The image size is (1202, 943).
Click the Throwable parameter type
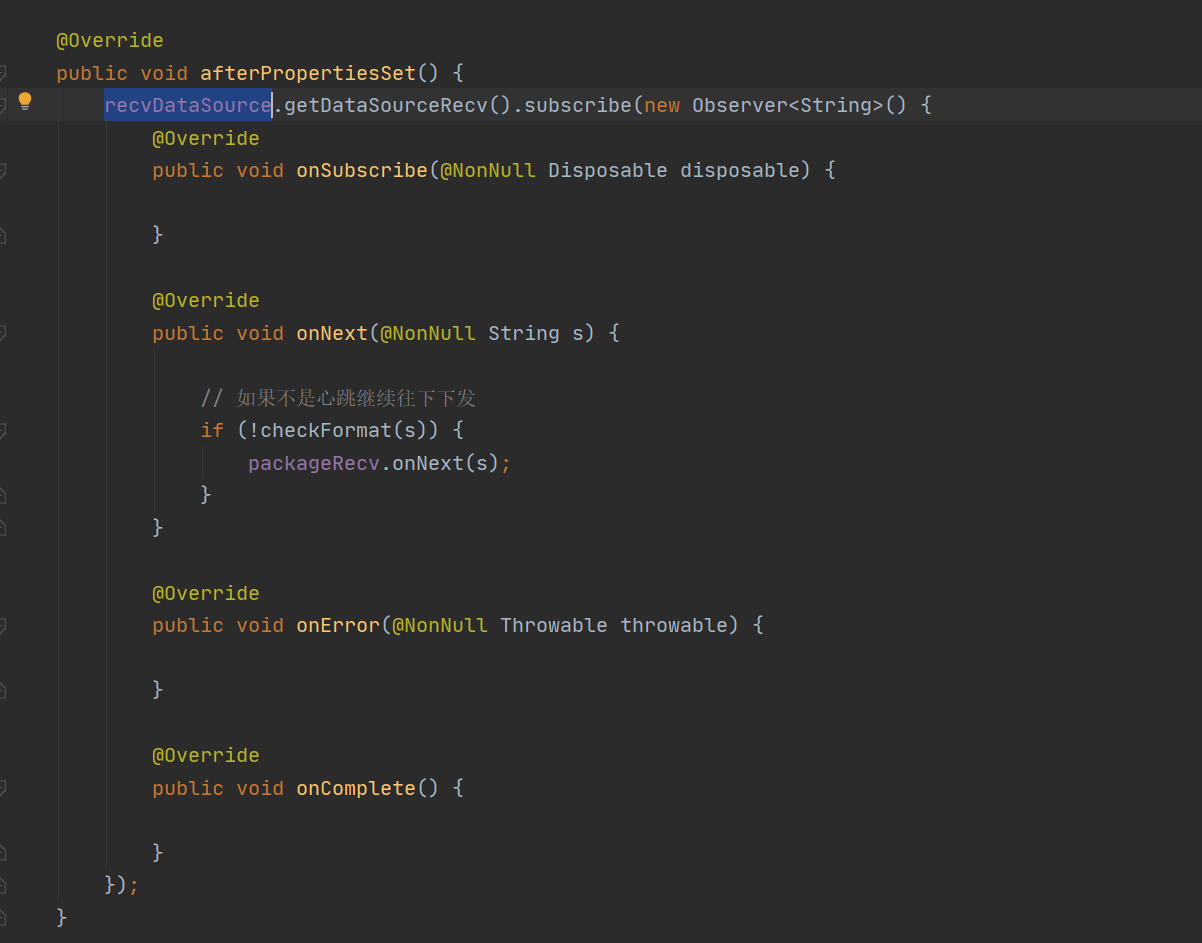pyautogui.click(x=553, y=625)
